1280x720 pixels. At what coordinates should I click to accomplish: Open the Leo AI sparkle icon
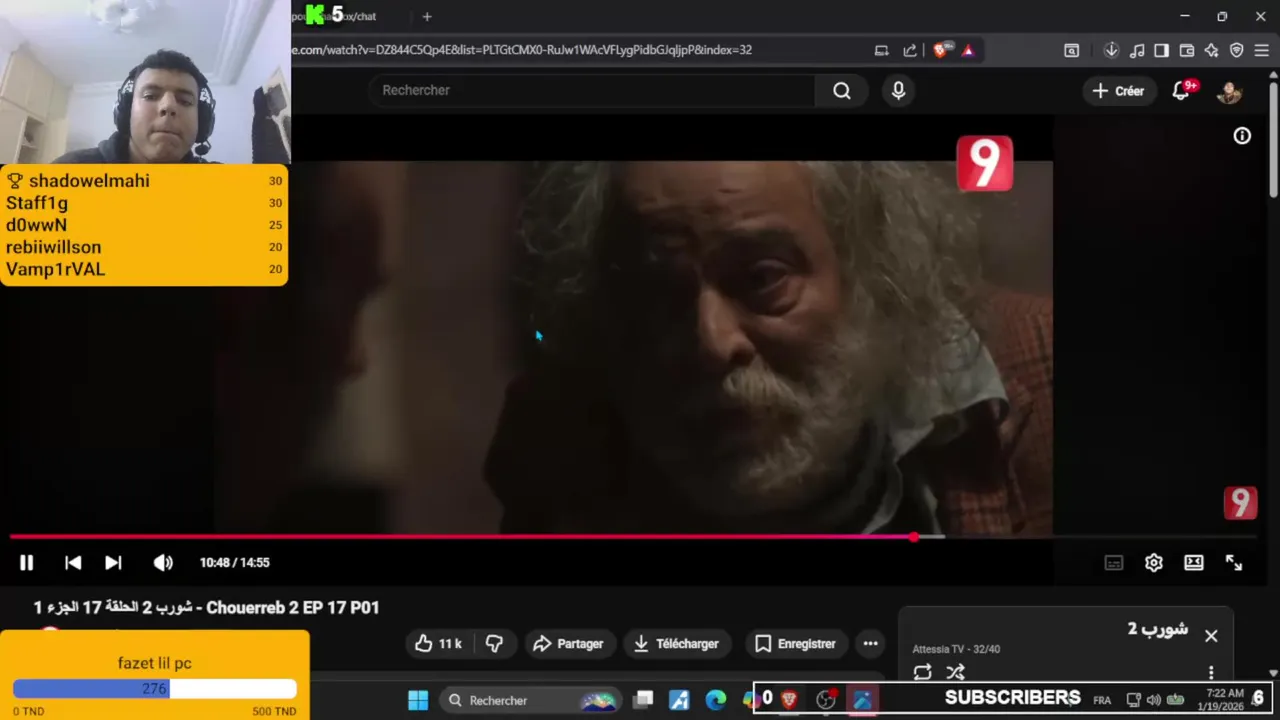(1211, 50)
